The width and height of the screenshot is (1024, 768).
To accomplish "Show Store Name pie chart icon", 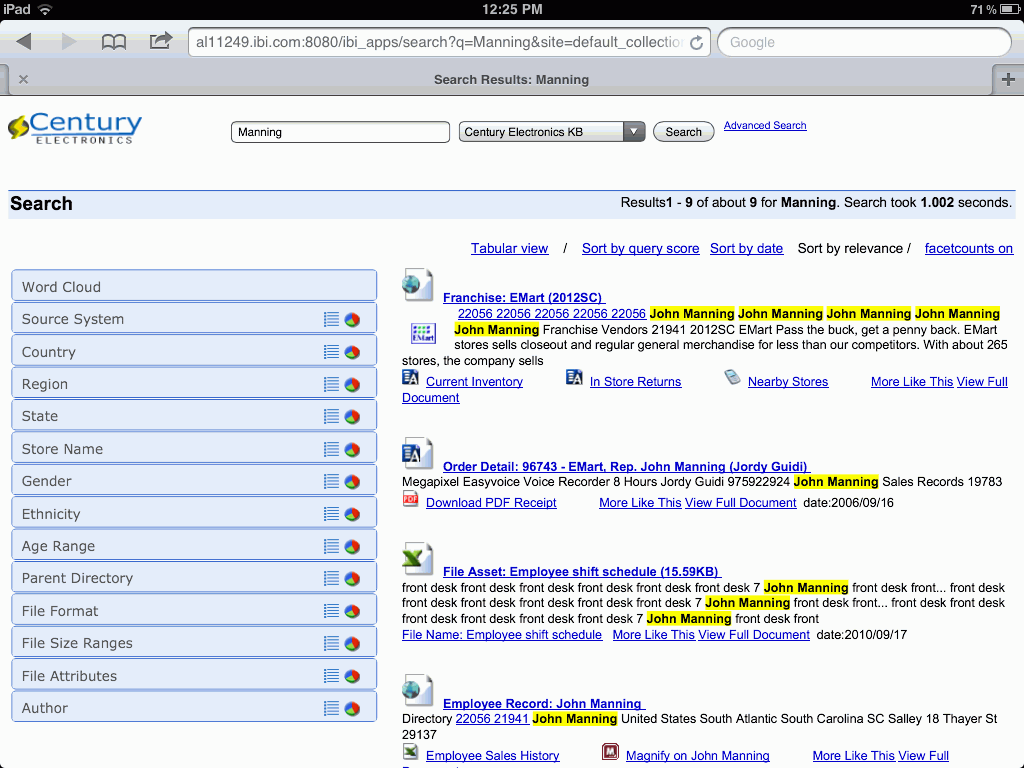I will click(353, 449).
